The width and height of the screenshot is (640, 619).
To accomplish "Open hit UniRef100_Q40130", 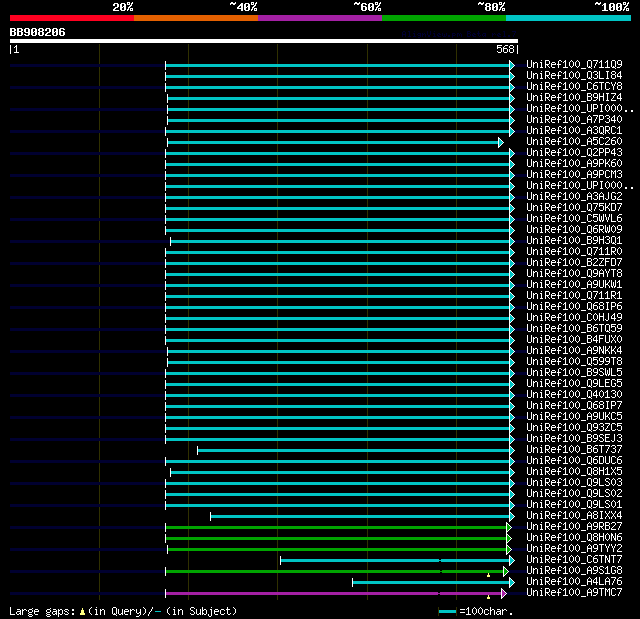I will point(574,395).
